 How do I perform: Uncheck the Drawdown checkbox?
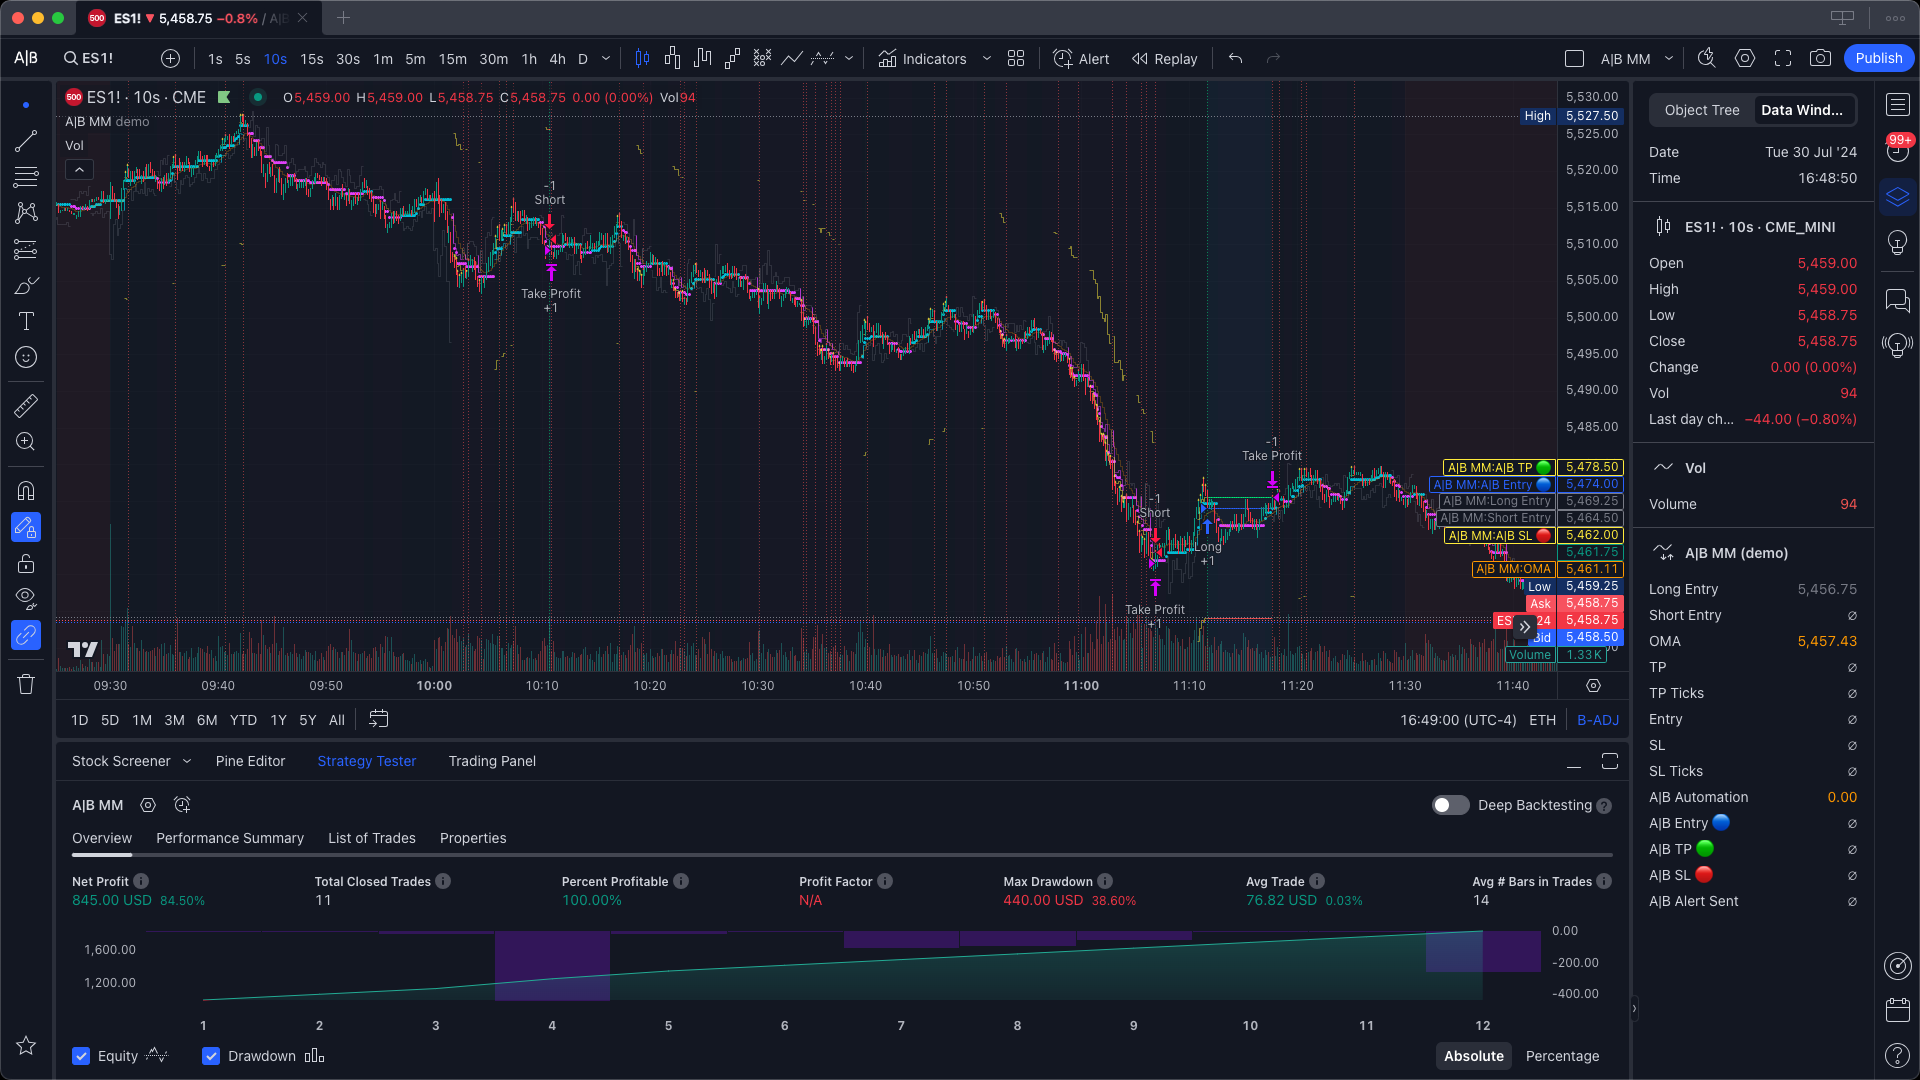point(211,1056)
